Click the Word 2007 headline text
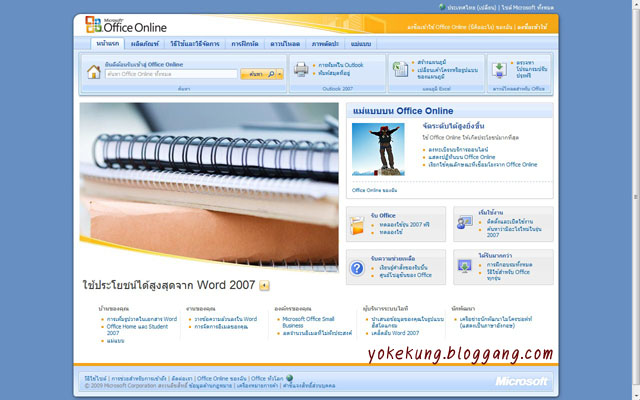The image size is (640, 400). point(169,285)
